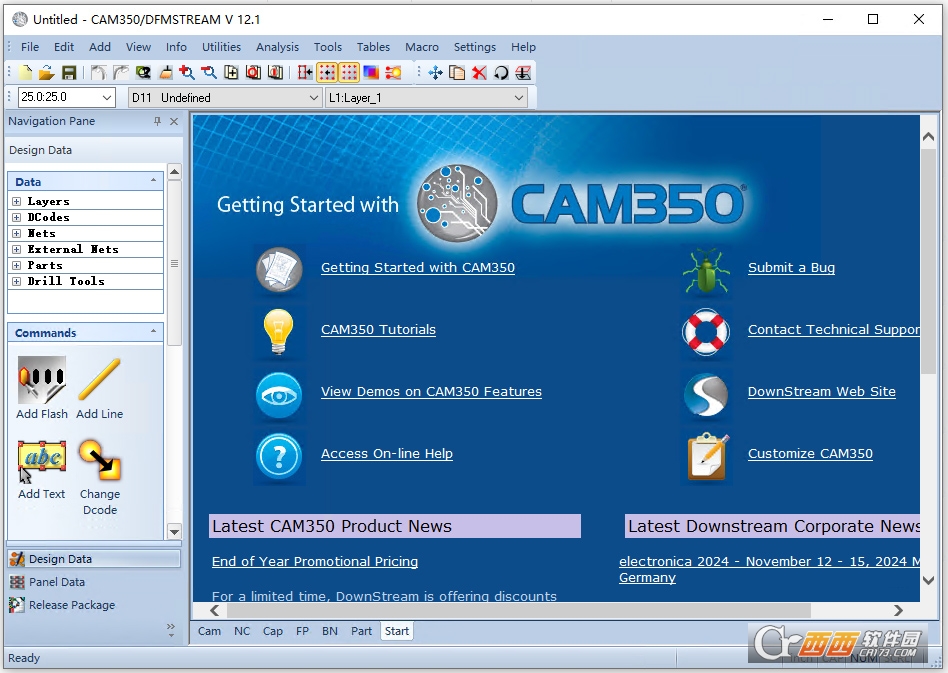Screen dimensions: 948x673
Task: Click the Add Line command icon
Action: pos(100,380)
